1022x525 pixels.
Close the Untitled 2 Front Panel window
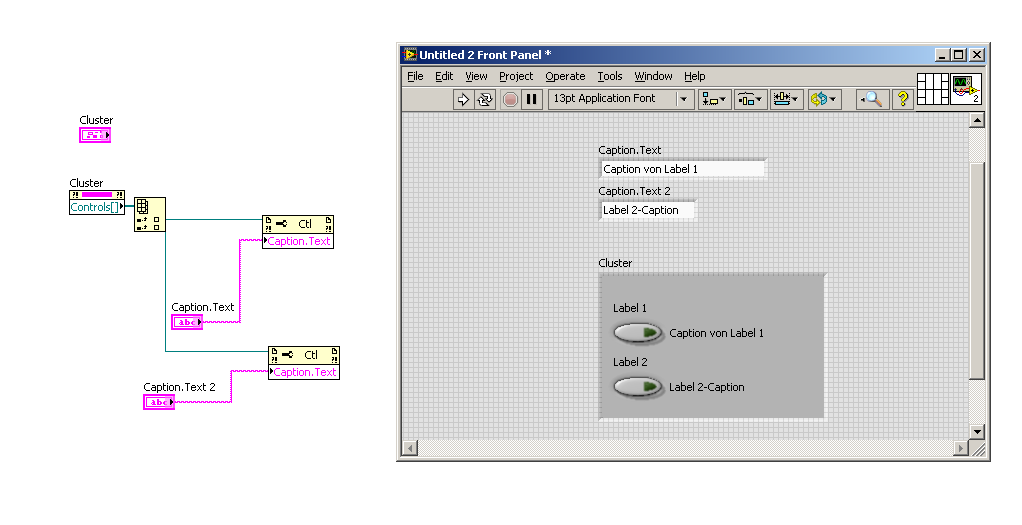pyautogui.click(x=976, y=55)
